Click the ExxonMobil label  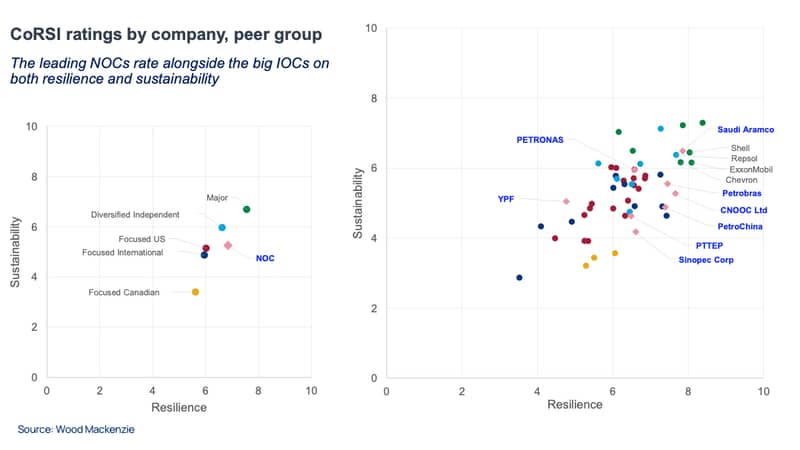[751, 169]
